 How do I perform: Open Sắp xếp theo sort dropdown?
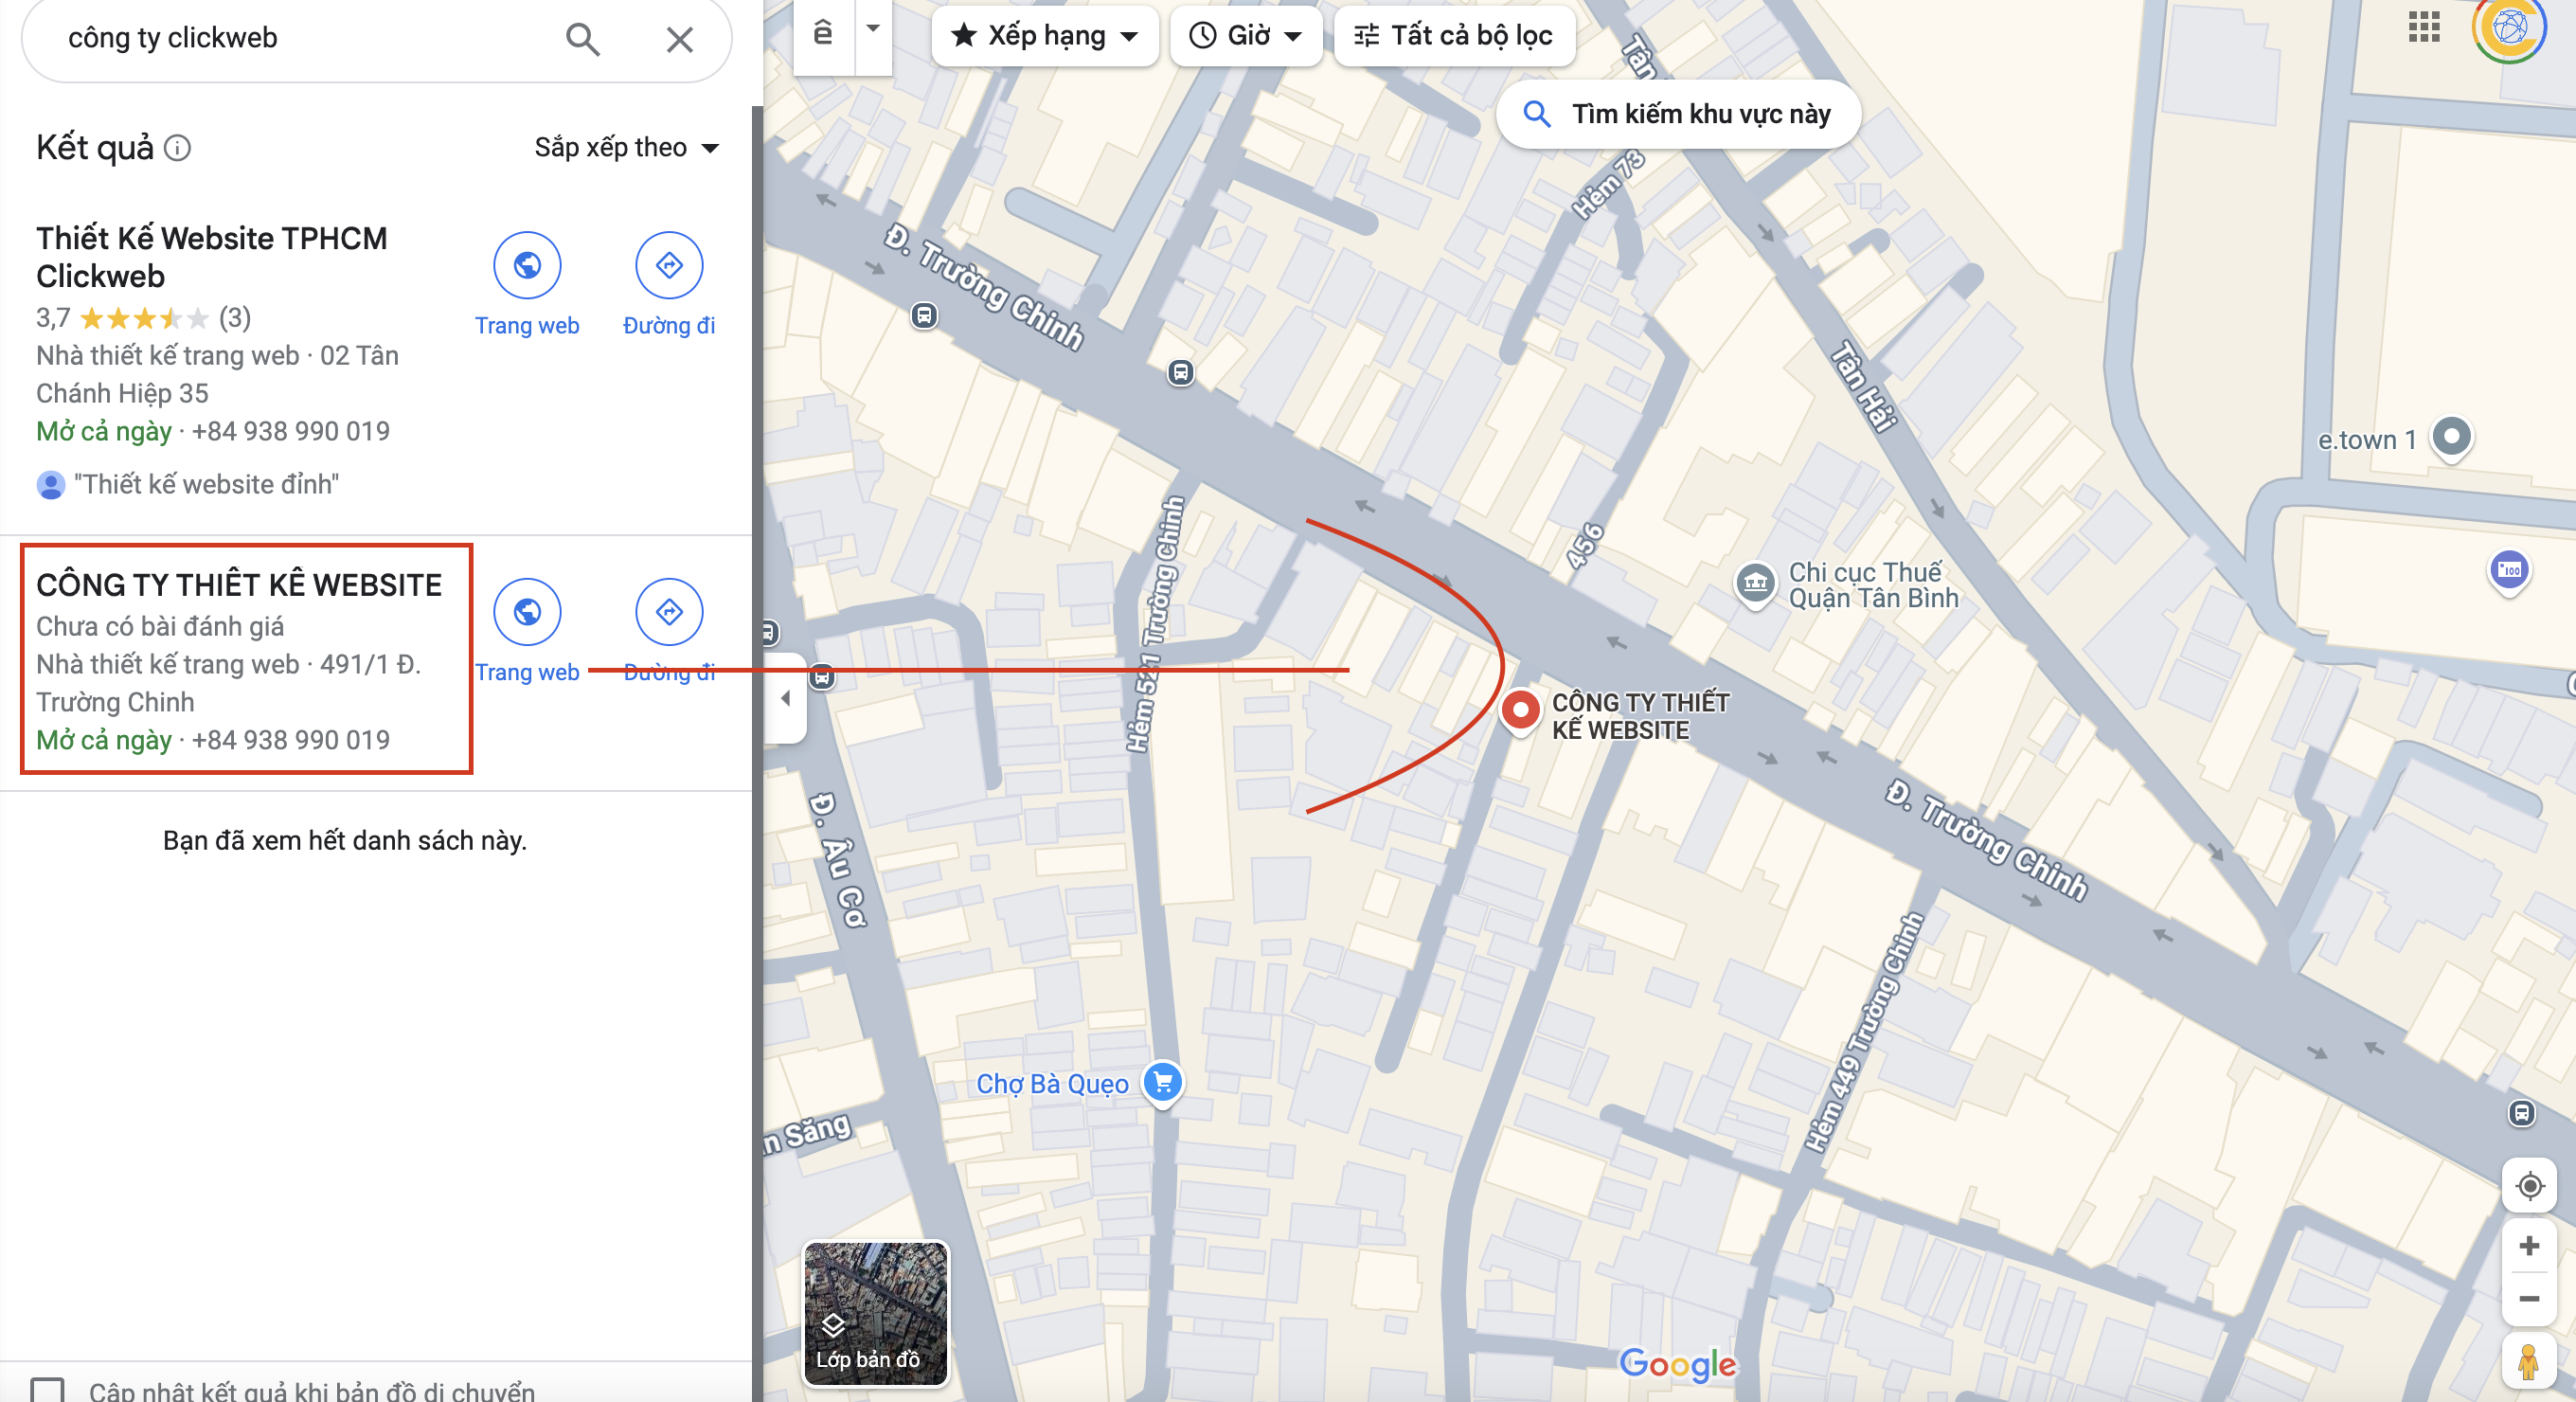click(x=626, y=147)
